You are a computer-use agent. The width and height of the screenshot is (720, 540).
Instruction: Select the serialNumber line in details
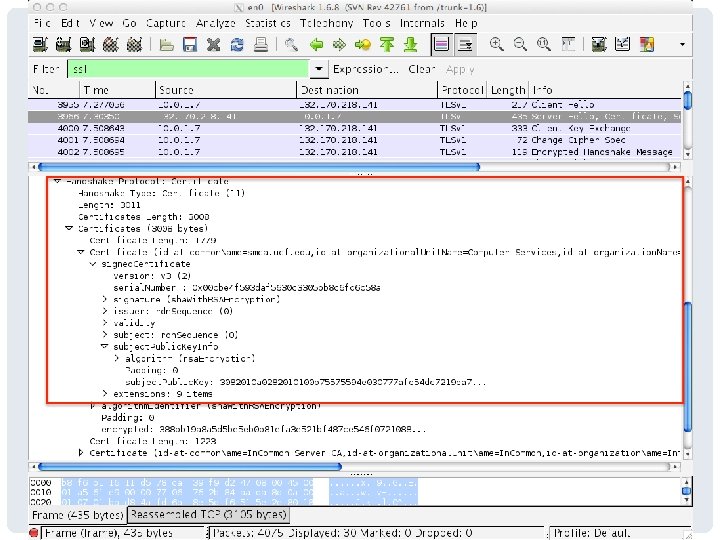tap(247, 288)
